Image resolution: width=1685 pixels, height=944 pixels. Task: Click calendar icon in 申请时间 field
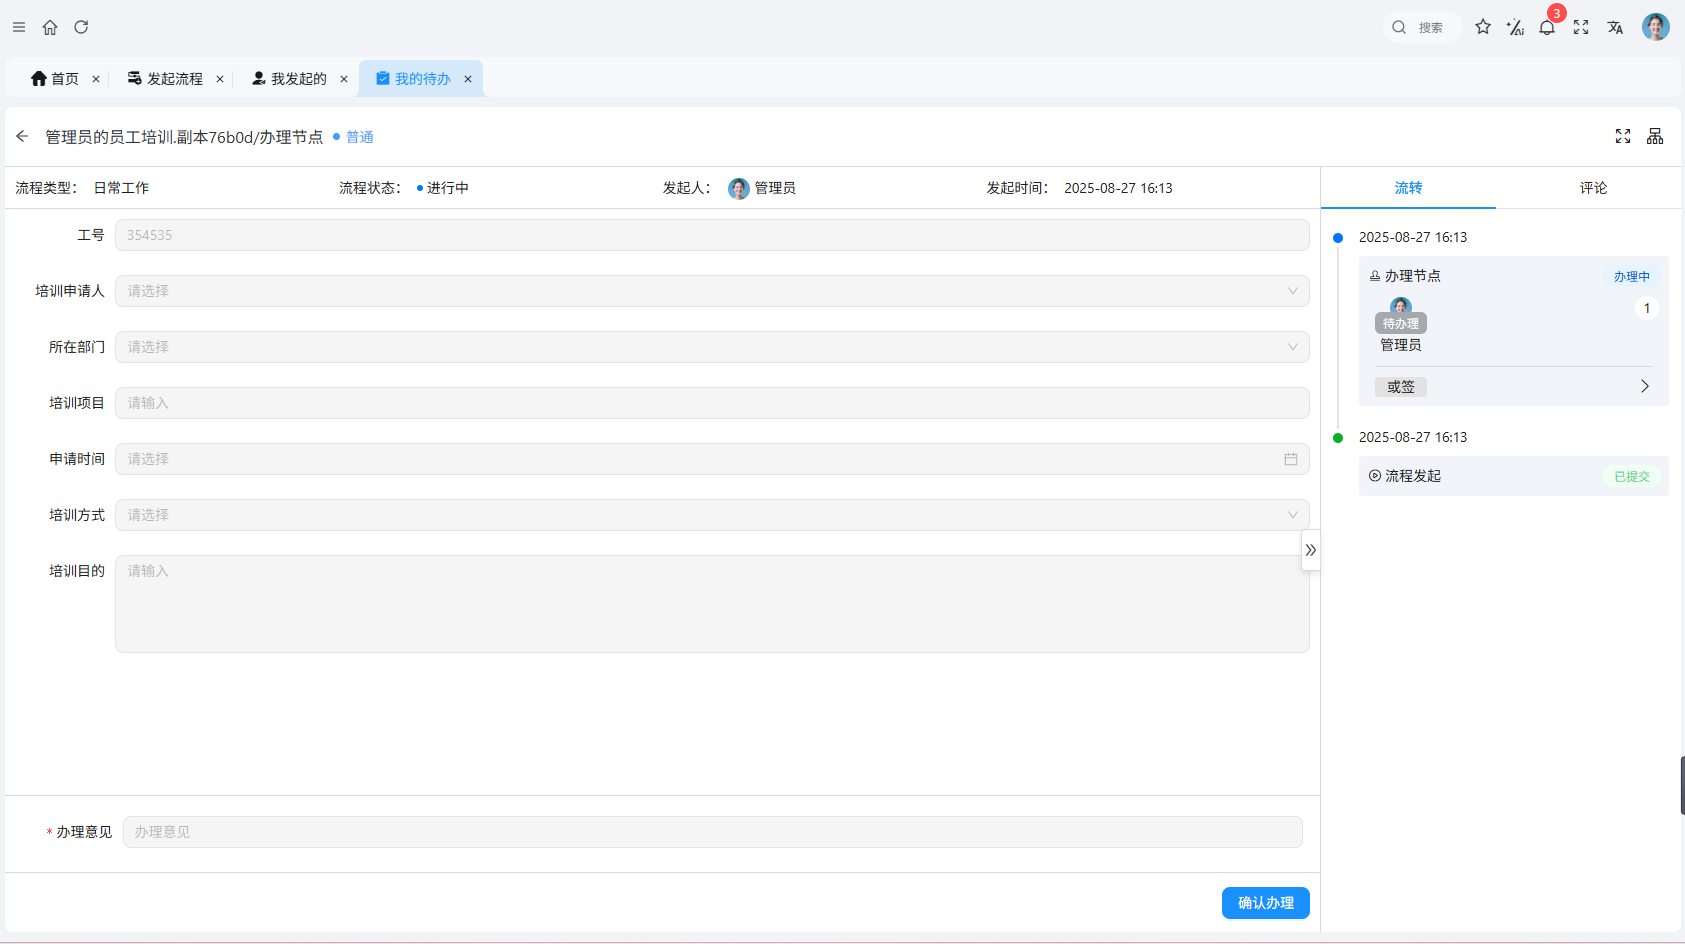coord(1291,459)
